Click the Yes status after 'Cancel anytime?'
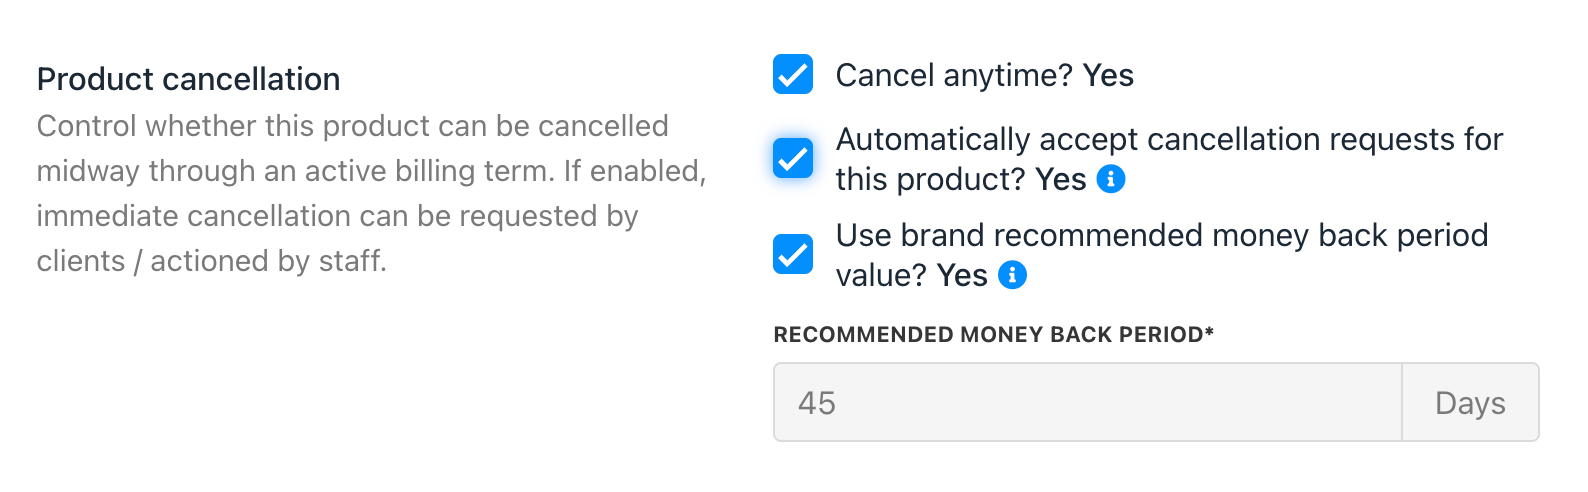 point(1108,75)
